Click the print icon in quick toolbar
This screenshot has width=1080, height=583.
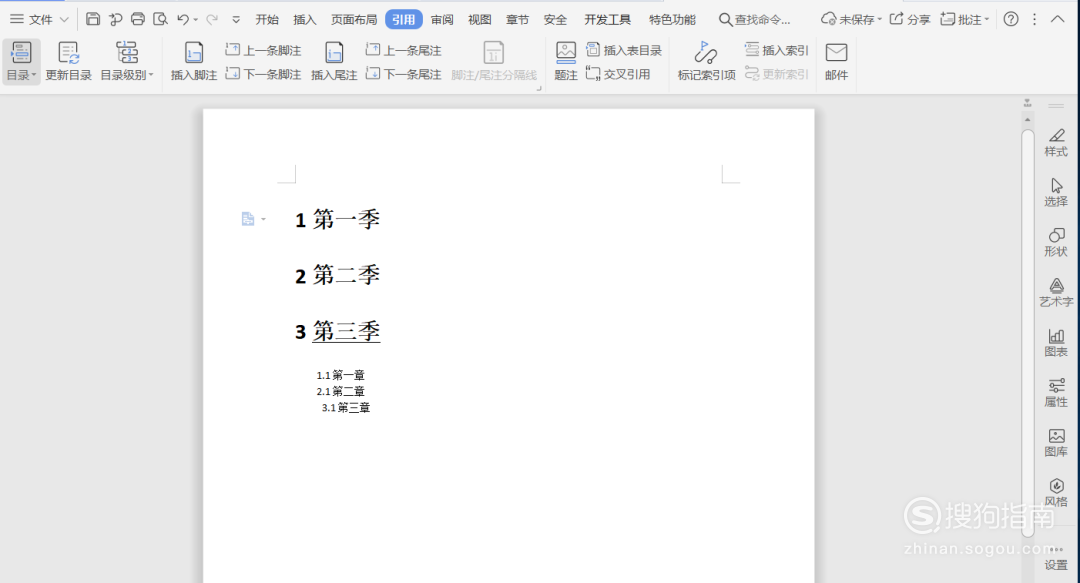point(138,19)
